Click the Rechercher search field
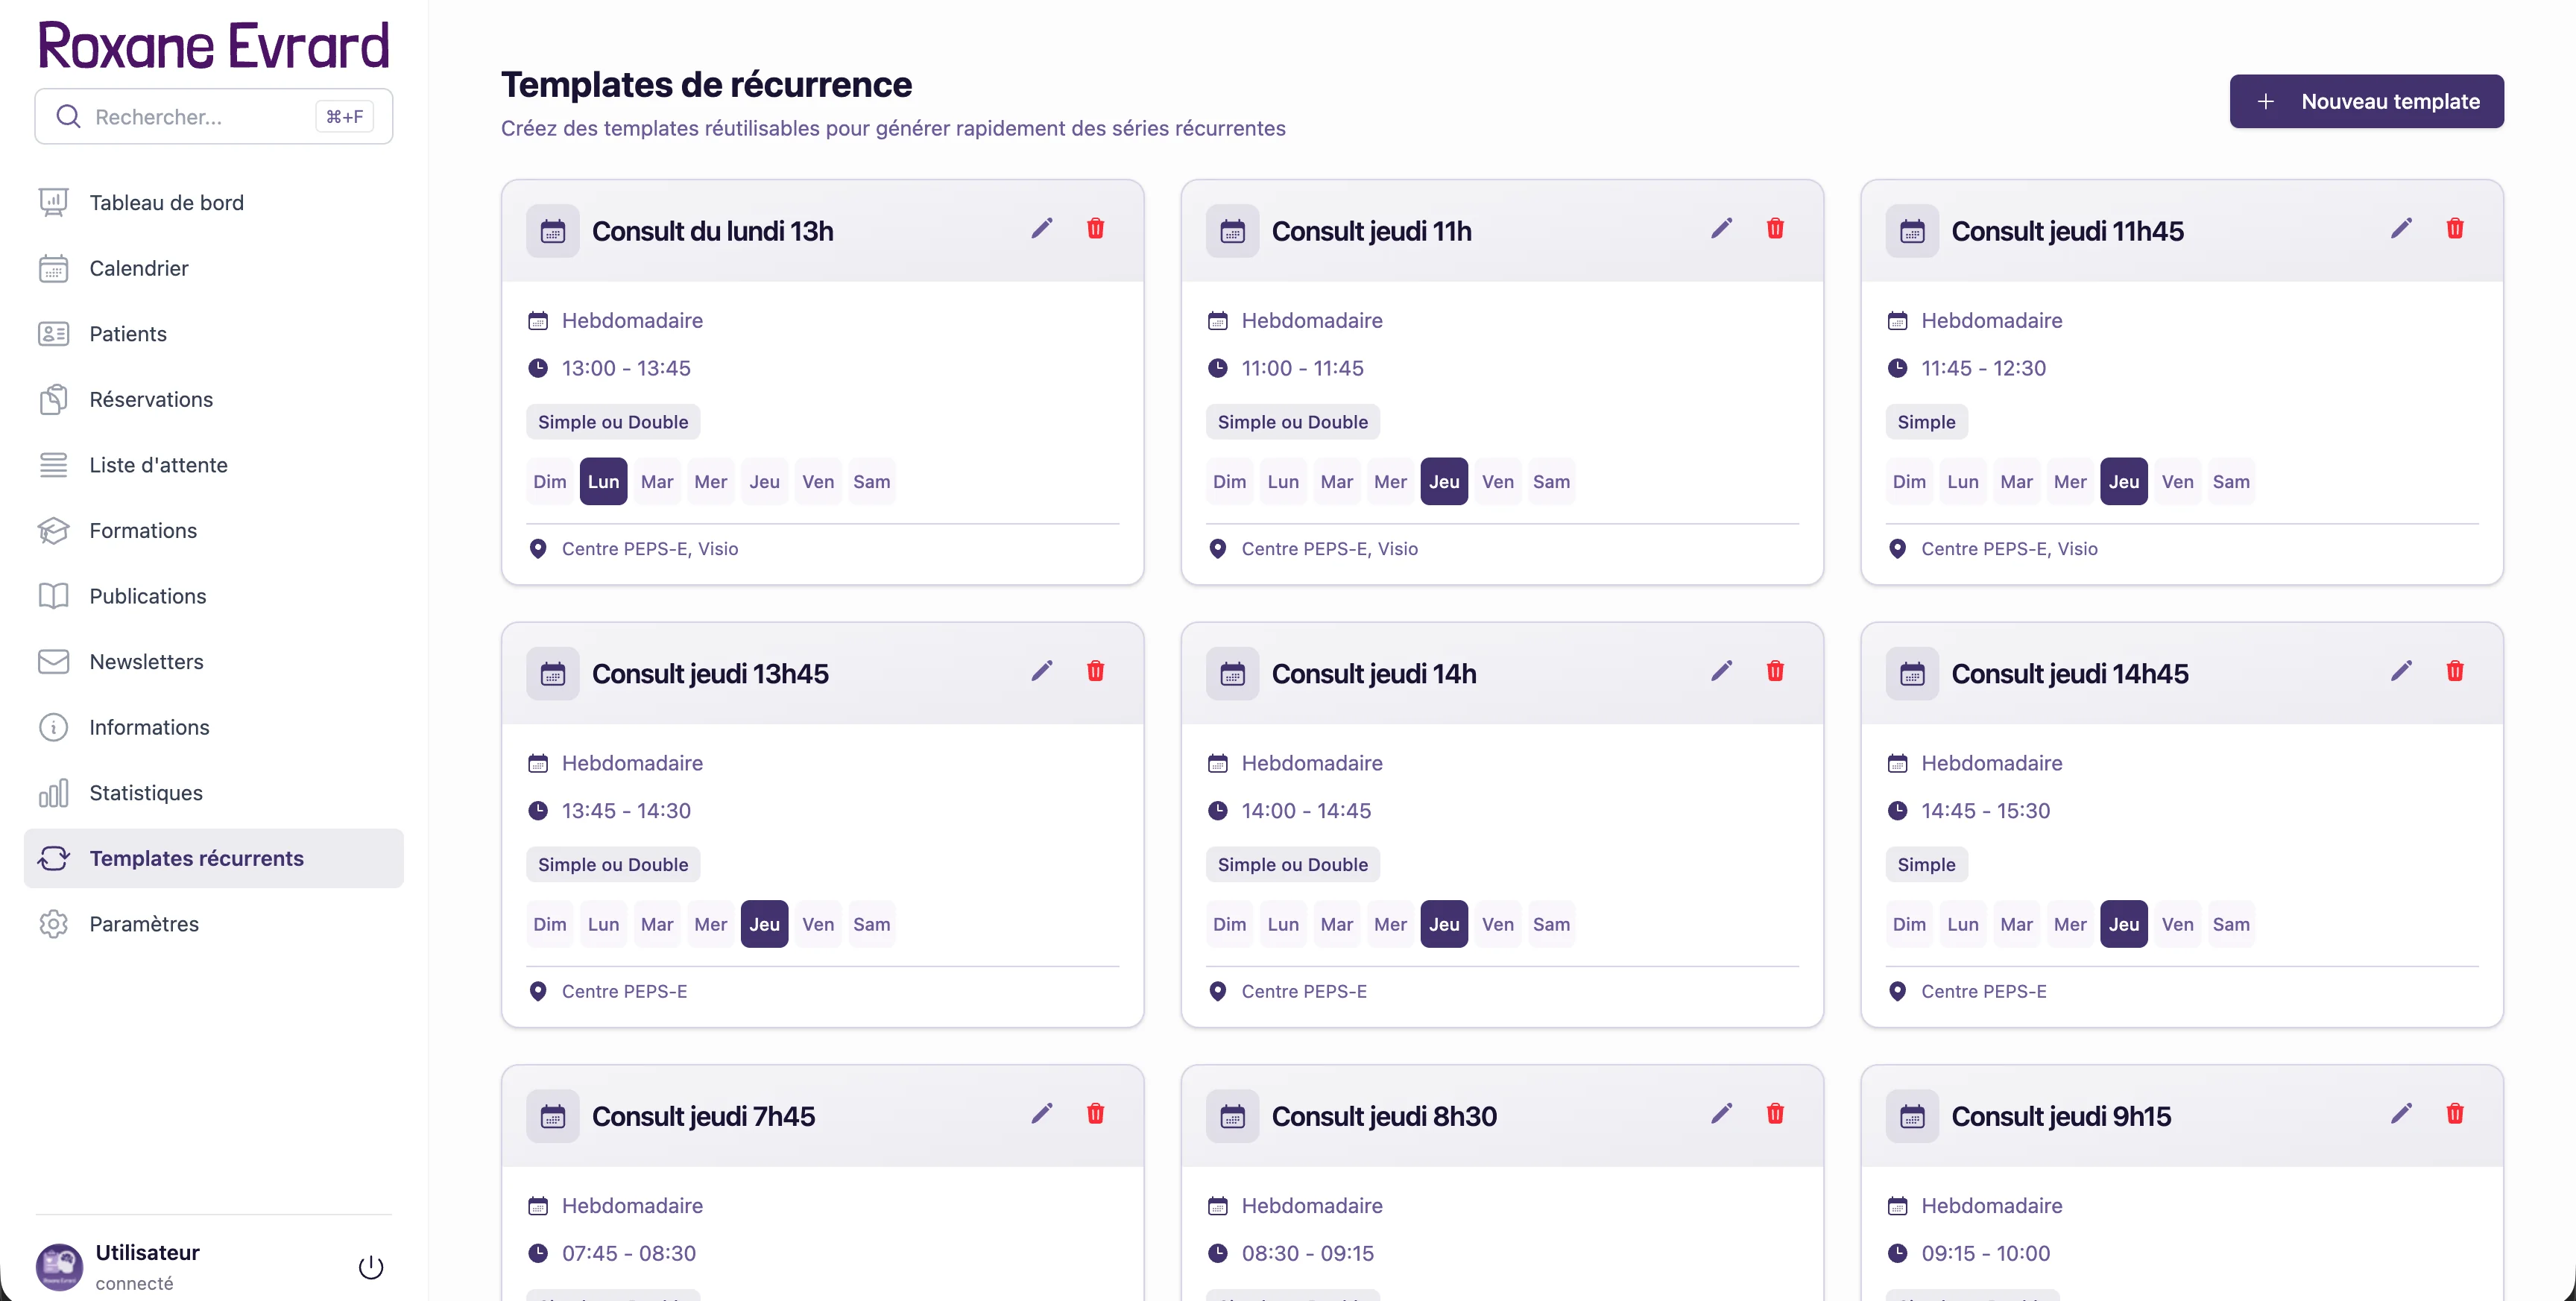2576x1301 pixels. [200, 117]
